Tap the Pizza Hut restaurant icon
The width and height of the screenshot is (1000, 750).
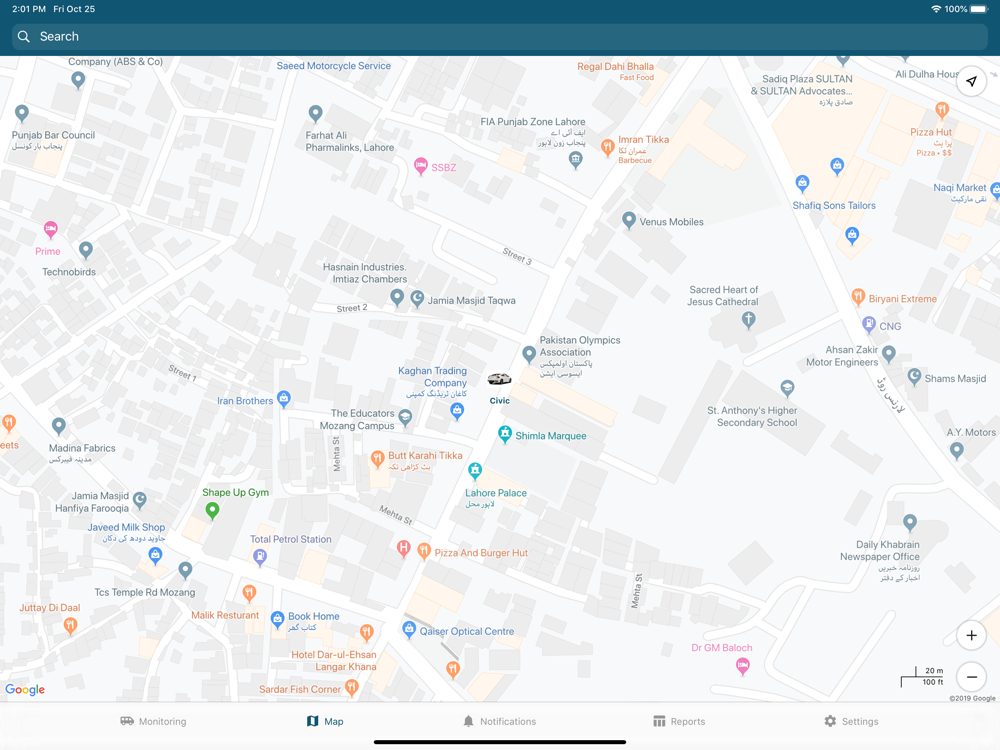[941, 110]
